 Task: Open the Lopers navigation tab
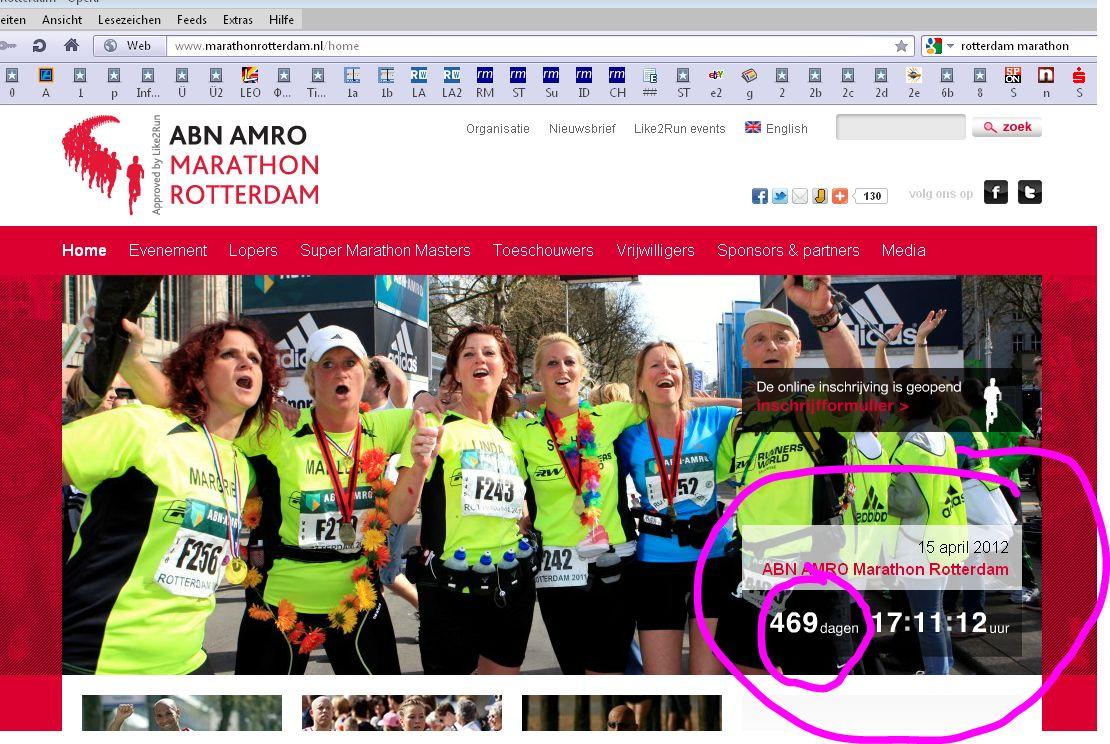pos(253,251)
